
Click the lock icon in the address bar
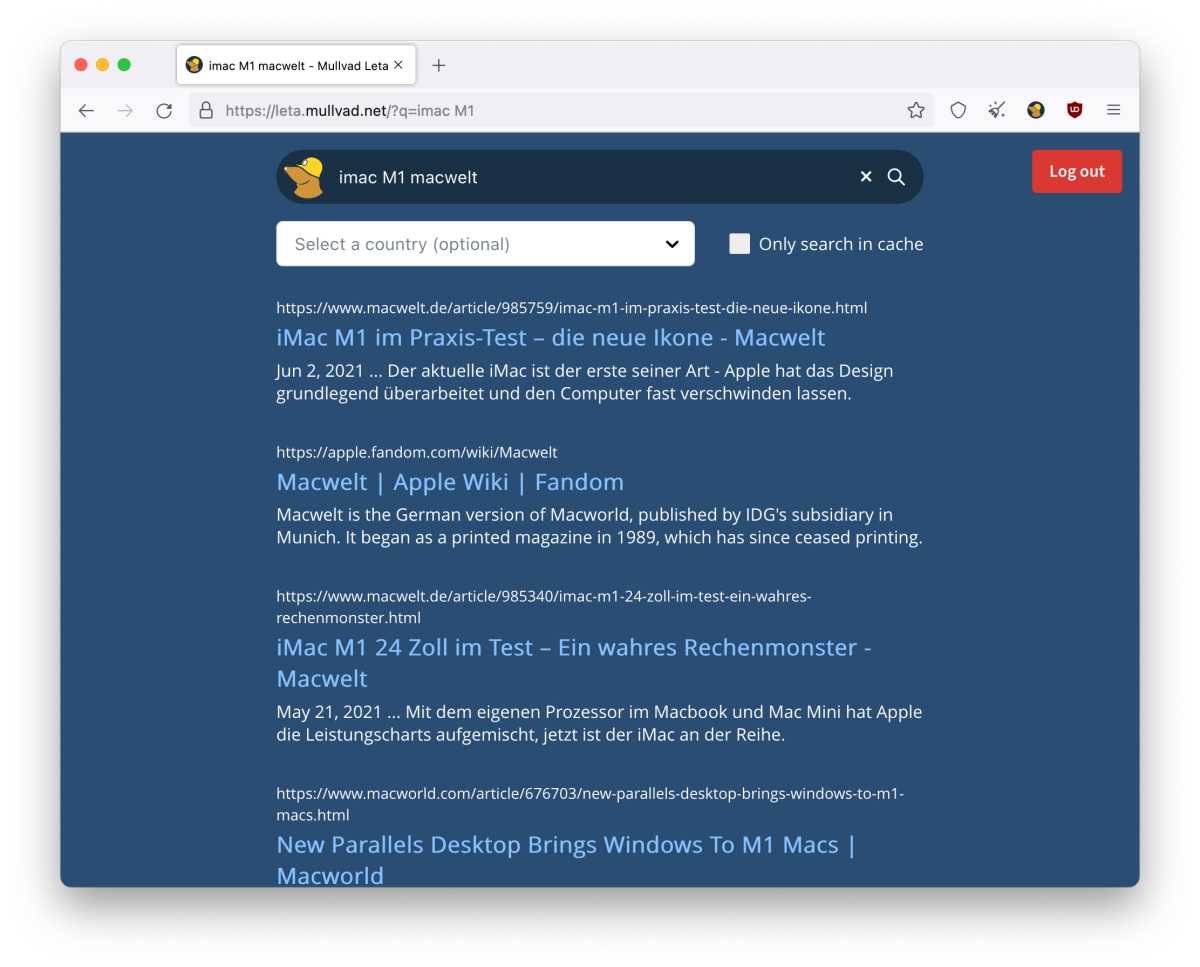[x=206, y=111]
